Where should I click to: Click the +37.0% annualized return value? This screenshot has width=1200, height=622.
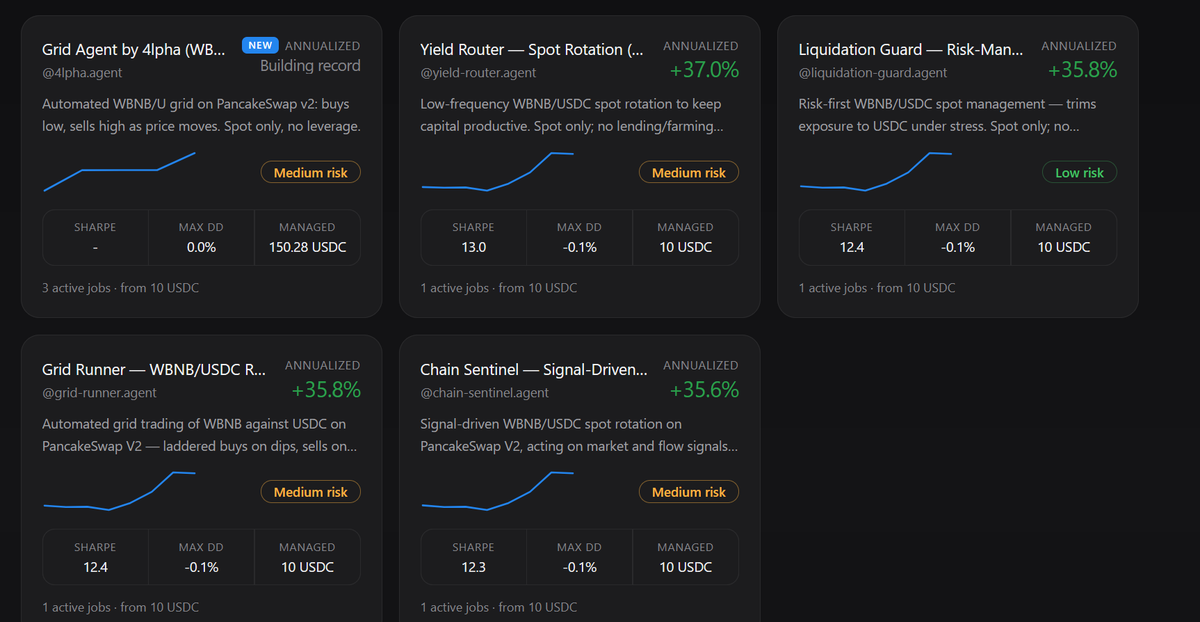[x=704, y=69]
